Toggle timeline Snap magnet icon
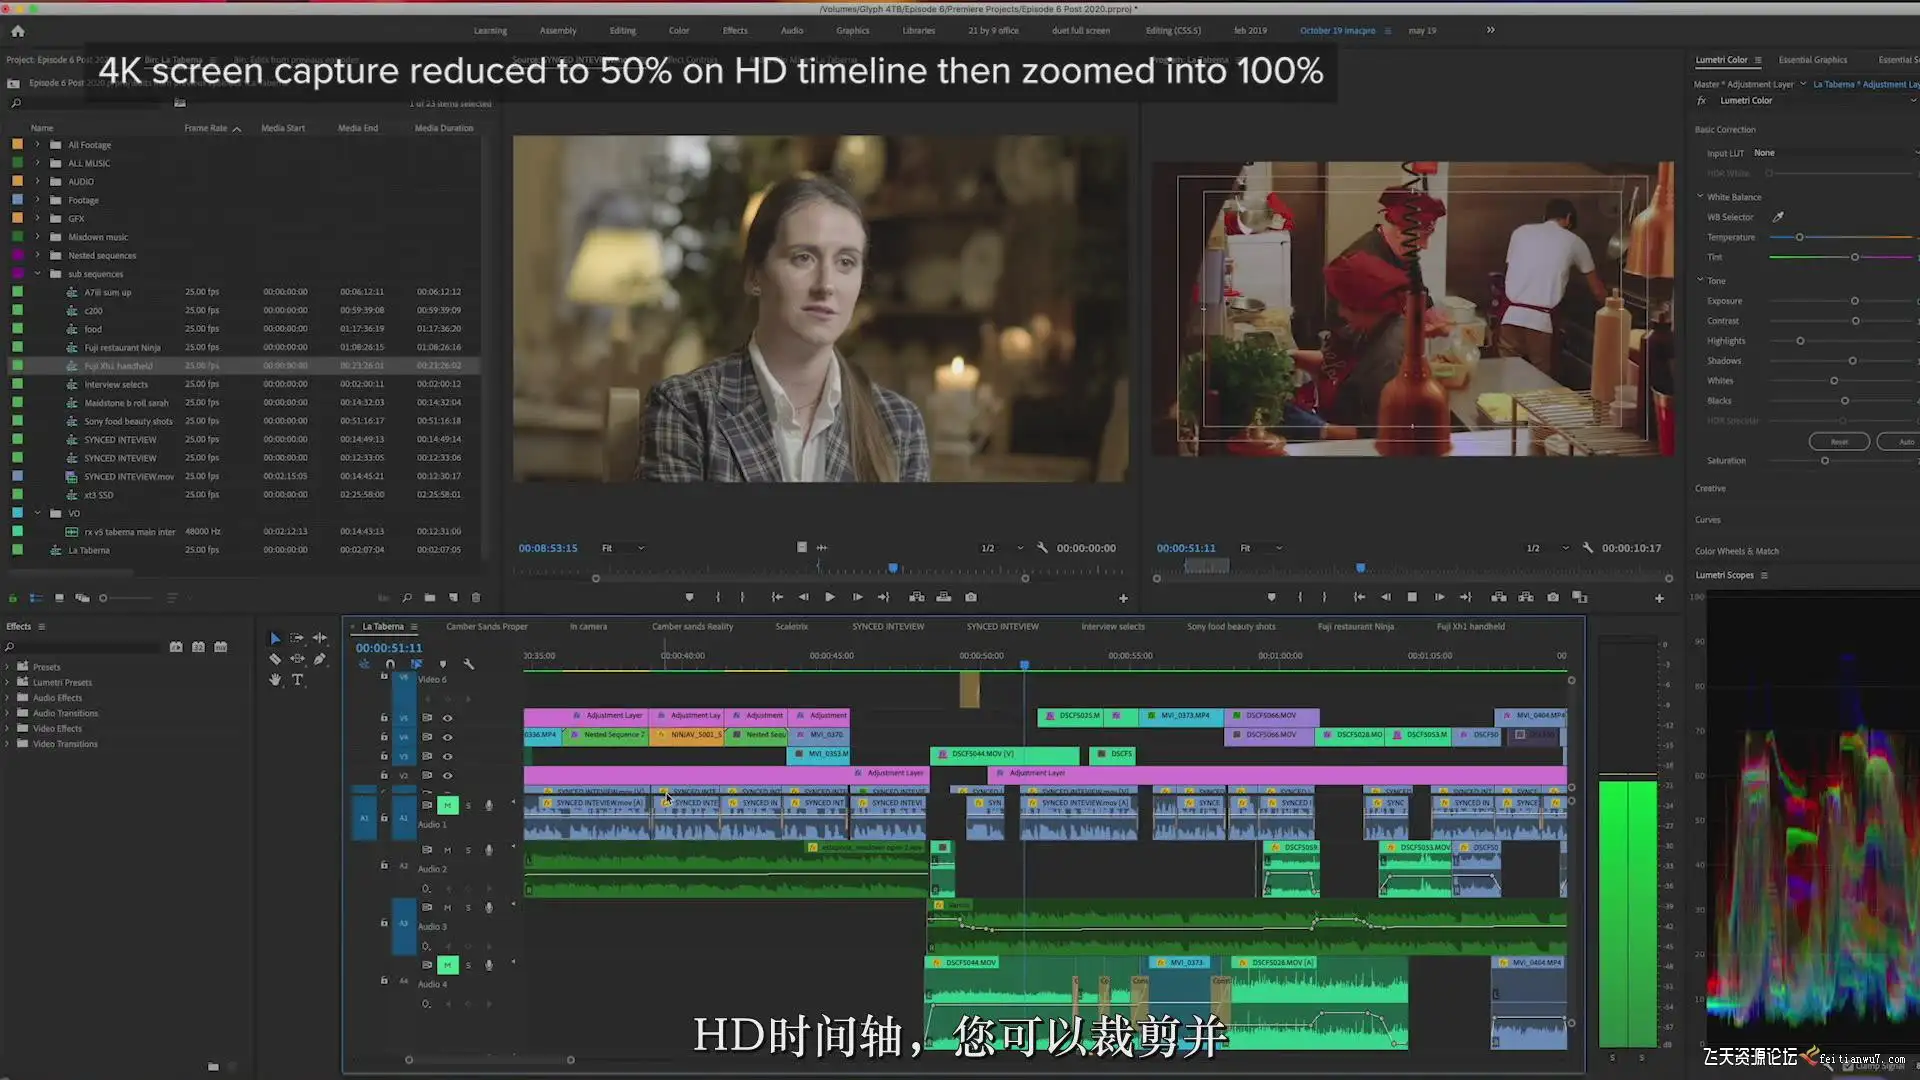Screen dimensions: 1920x1080 tap(390, 664)
